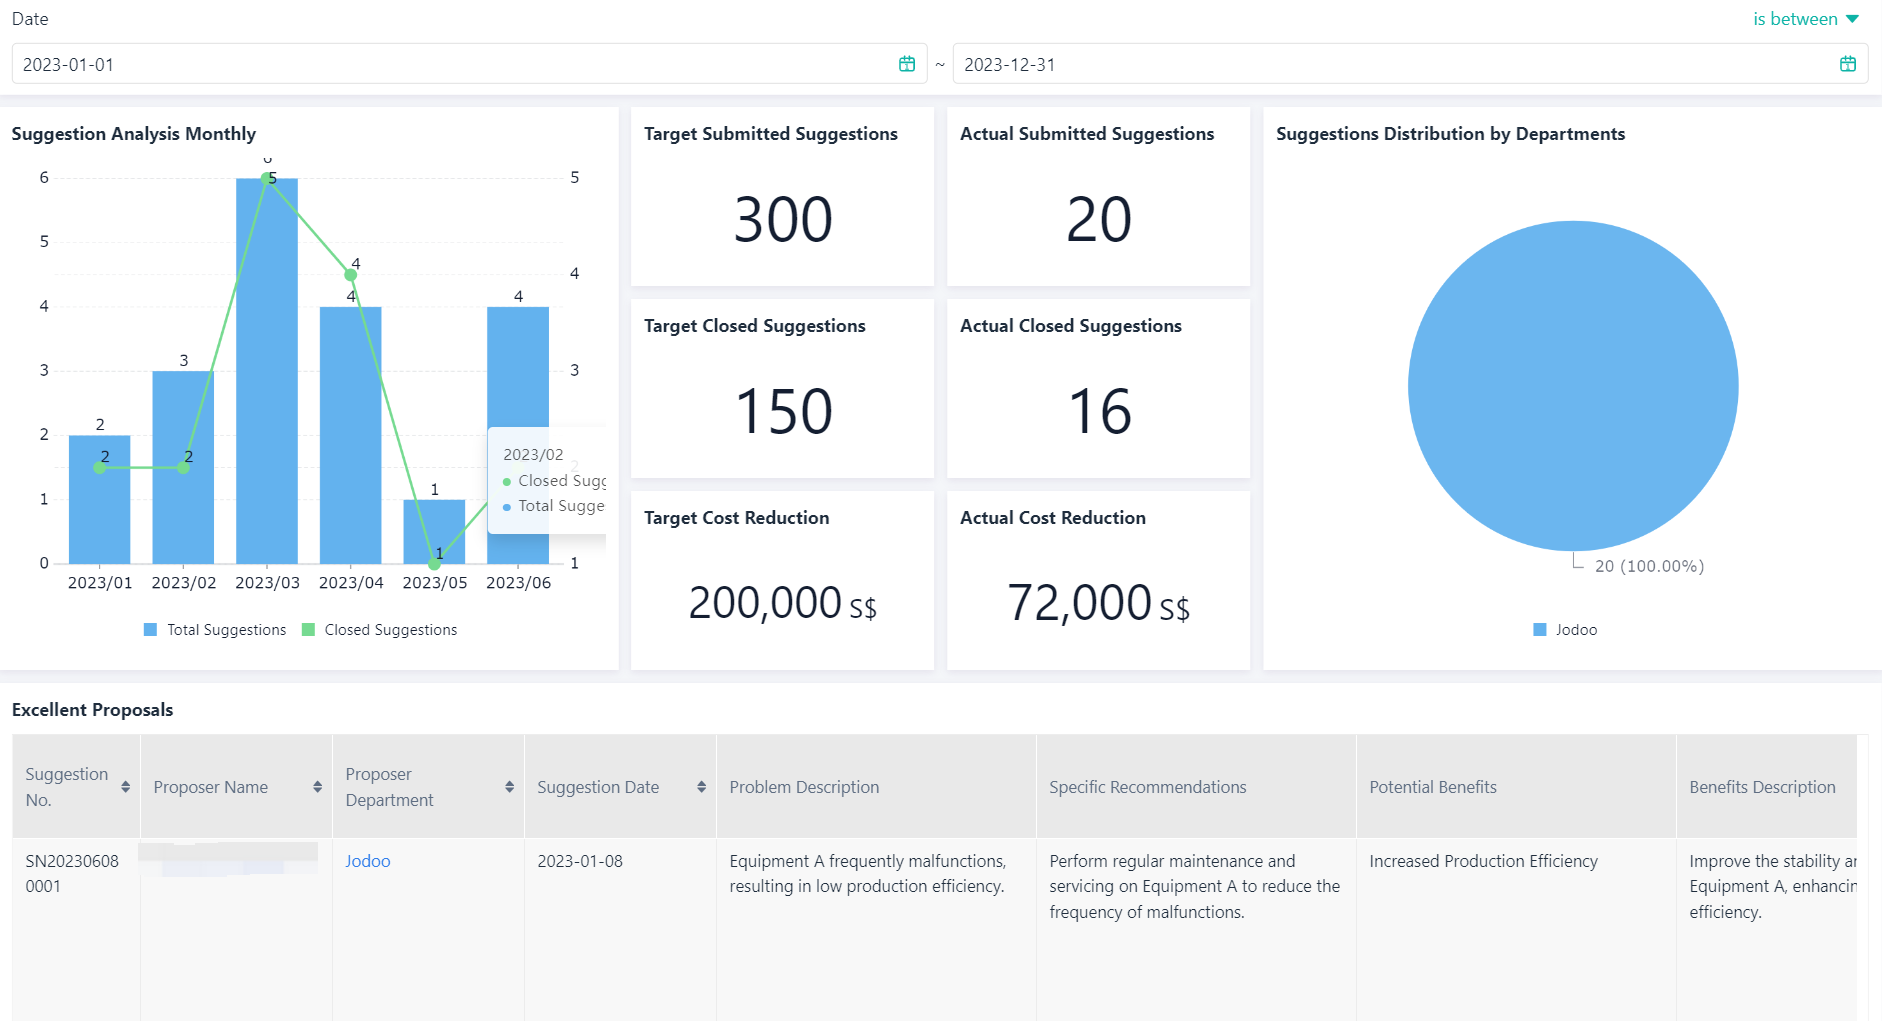Click the Actual Cost Reduction card
The image size is (1882, 1021).
[x=1098, y=580]
